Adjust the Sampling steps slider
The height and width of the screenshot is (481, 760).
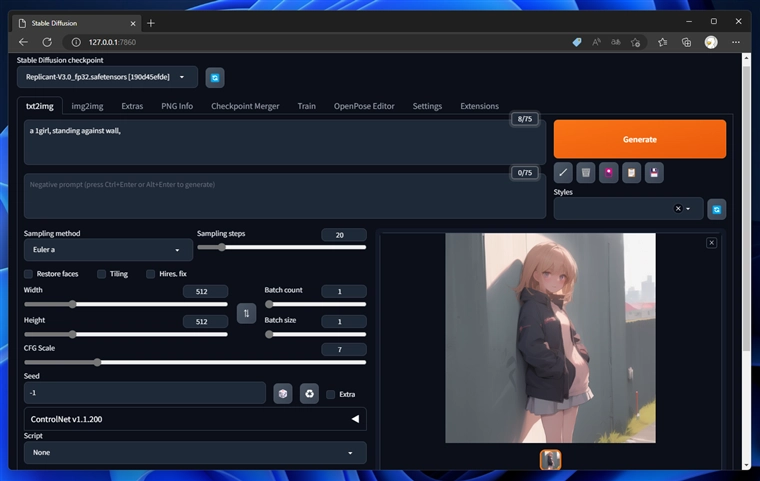282,247
